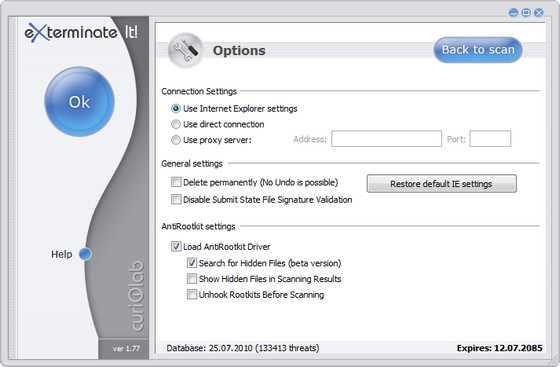Tick Disable Submit State File Signature Validation

tap(176, 199)
